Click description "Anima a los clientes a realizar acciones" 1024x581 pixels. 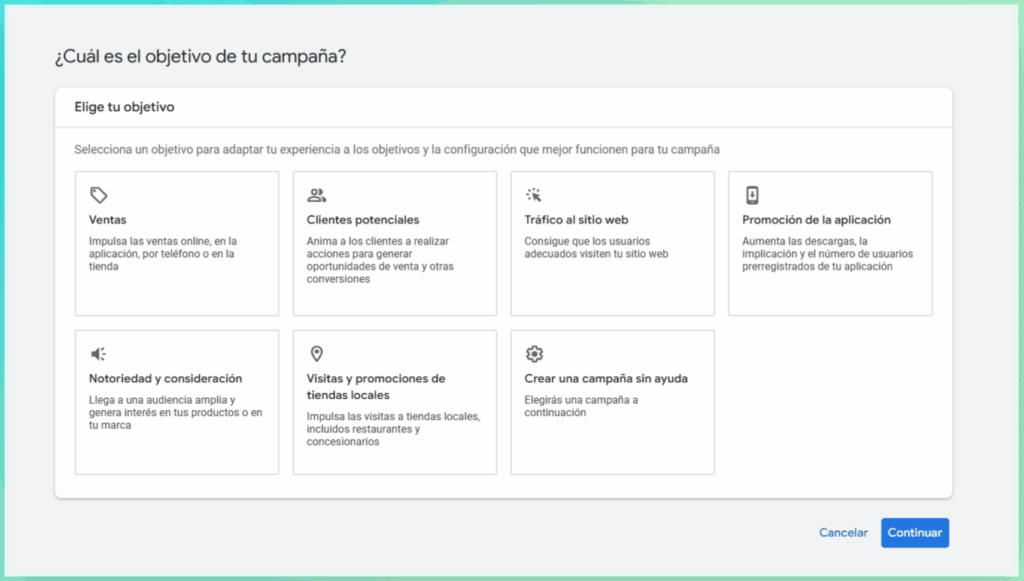pyautogui.click(x=380, y=260)
